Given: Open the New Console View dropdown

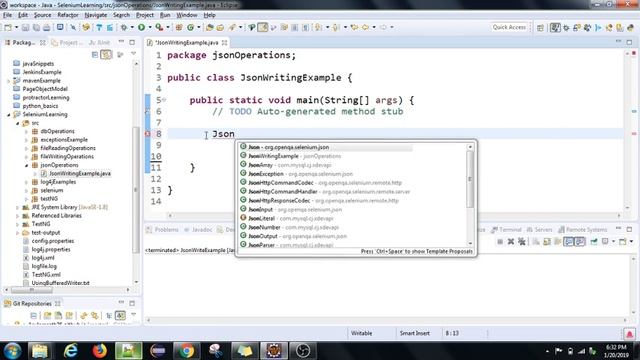Looking at the screenshot, I should tap(631, 242).
